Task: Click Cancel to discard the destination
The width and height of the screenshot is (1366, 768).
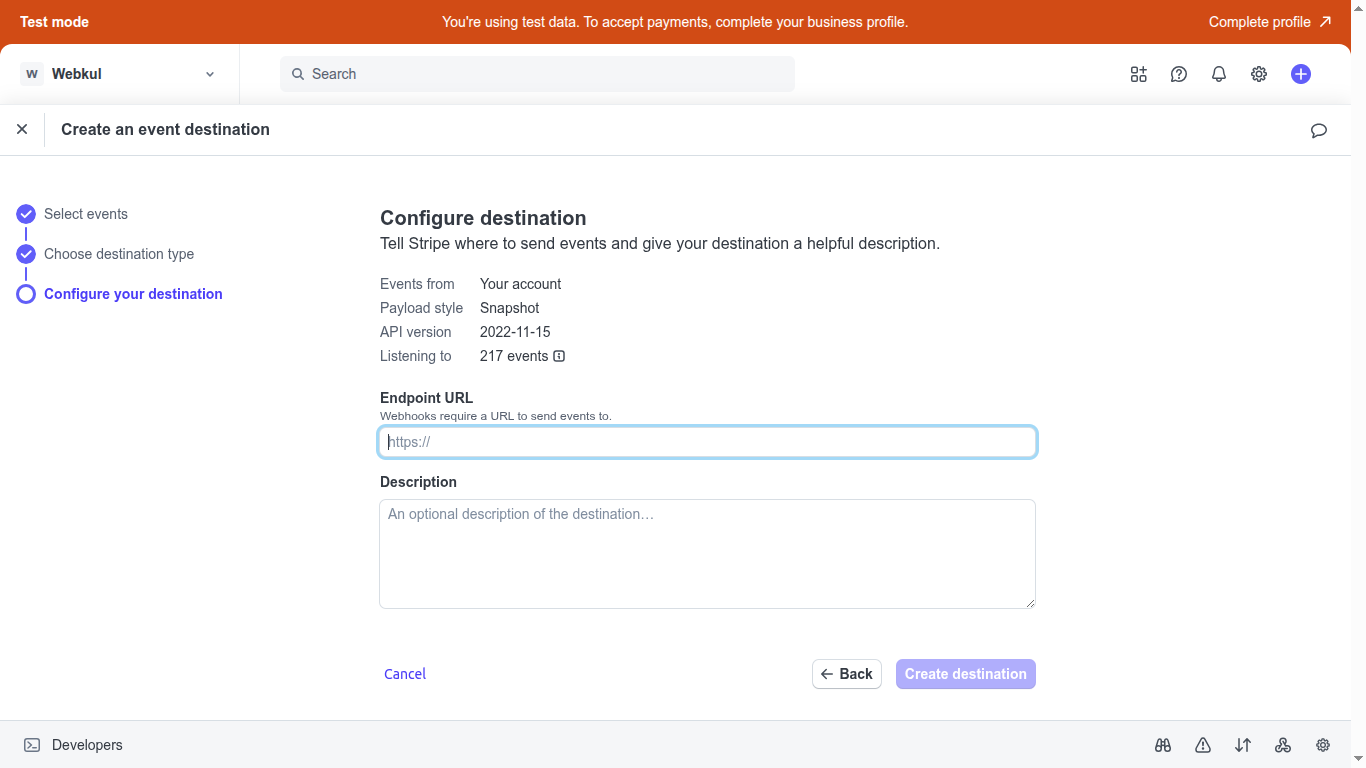Action: (x=404, y=673)
